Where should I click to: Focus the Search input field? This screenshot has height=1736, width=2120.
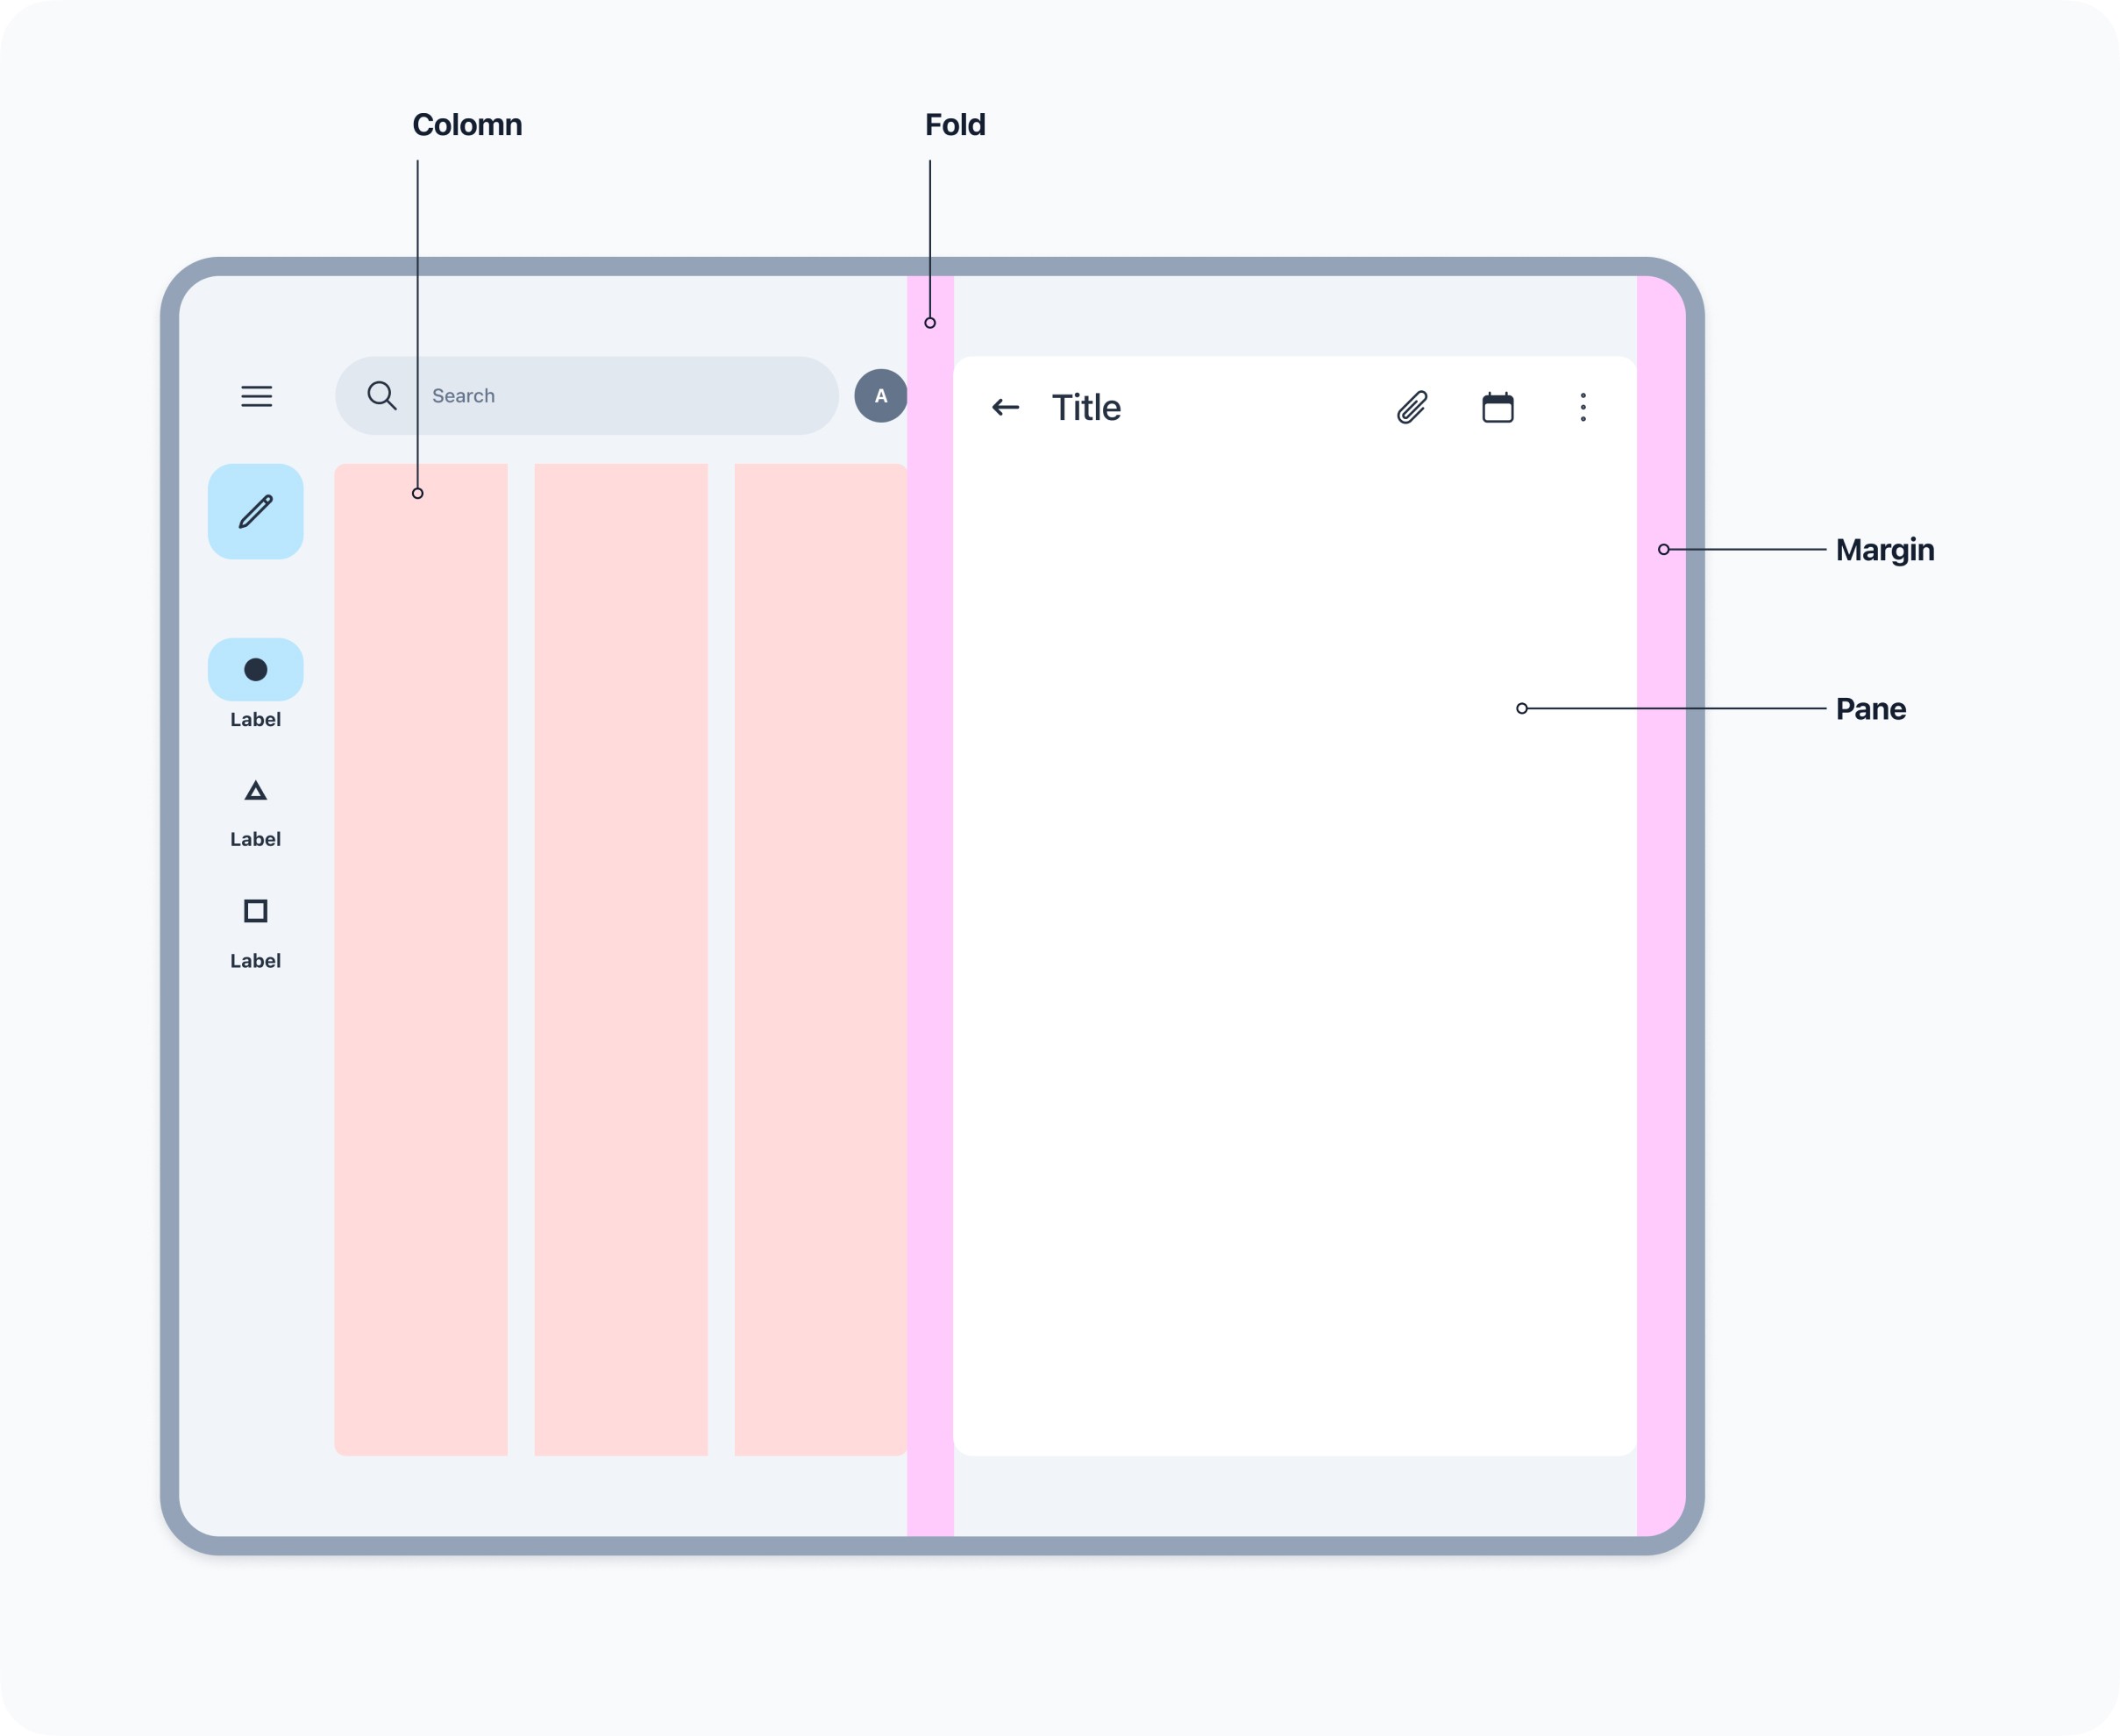tap(587, 395)
